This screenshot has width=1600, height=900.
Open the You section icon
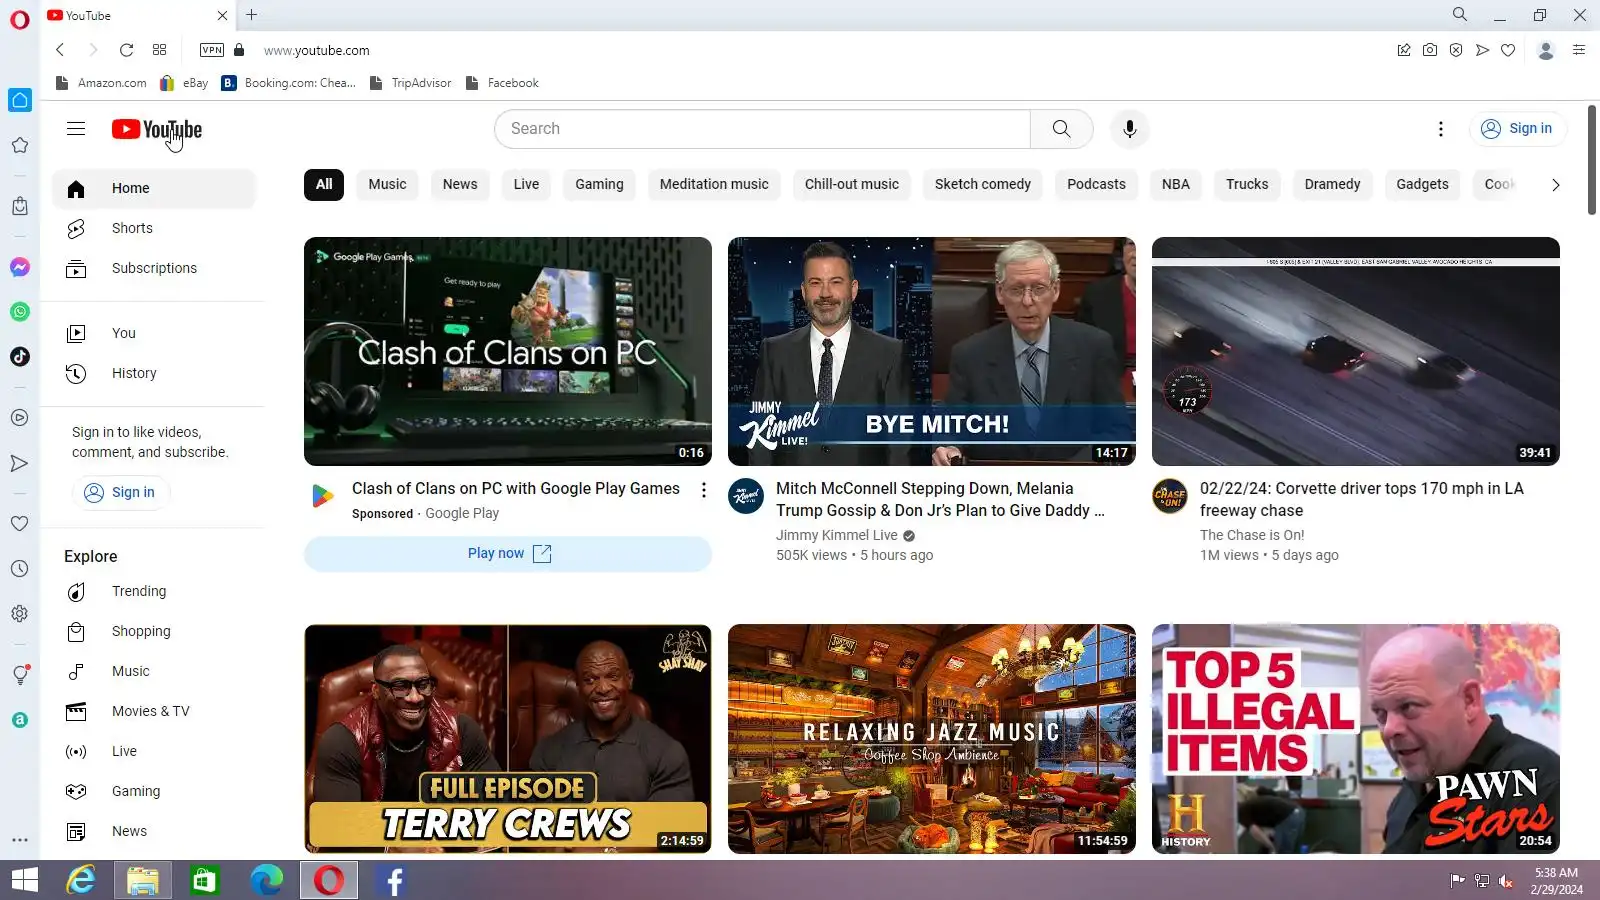(x=76, y=334)
